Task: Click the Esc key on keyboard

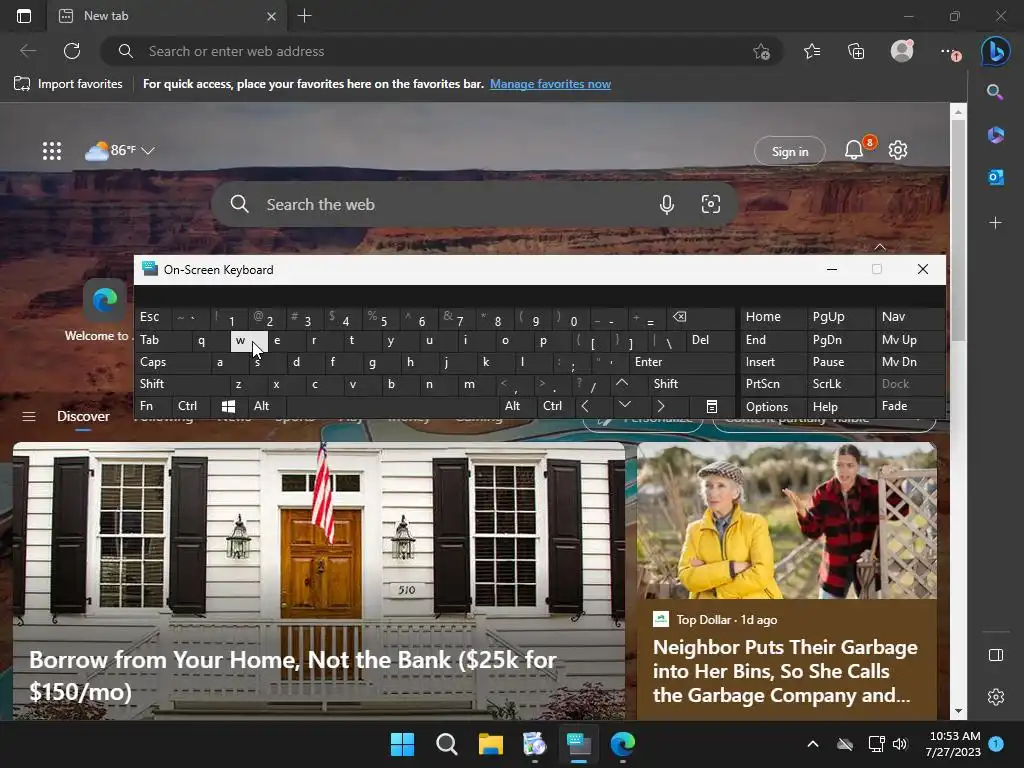Action: point(154,317)
